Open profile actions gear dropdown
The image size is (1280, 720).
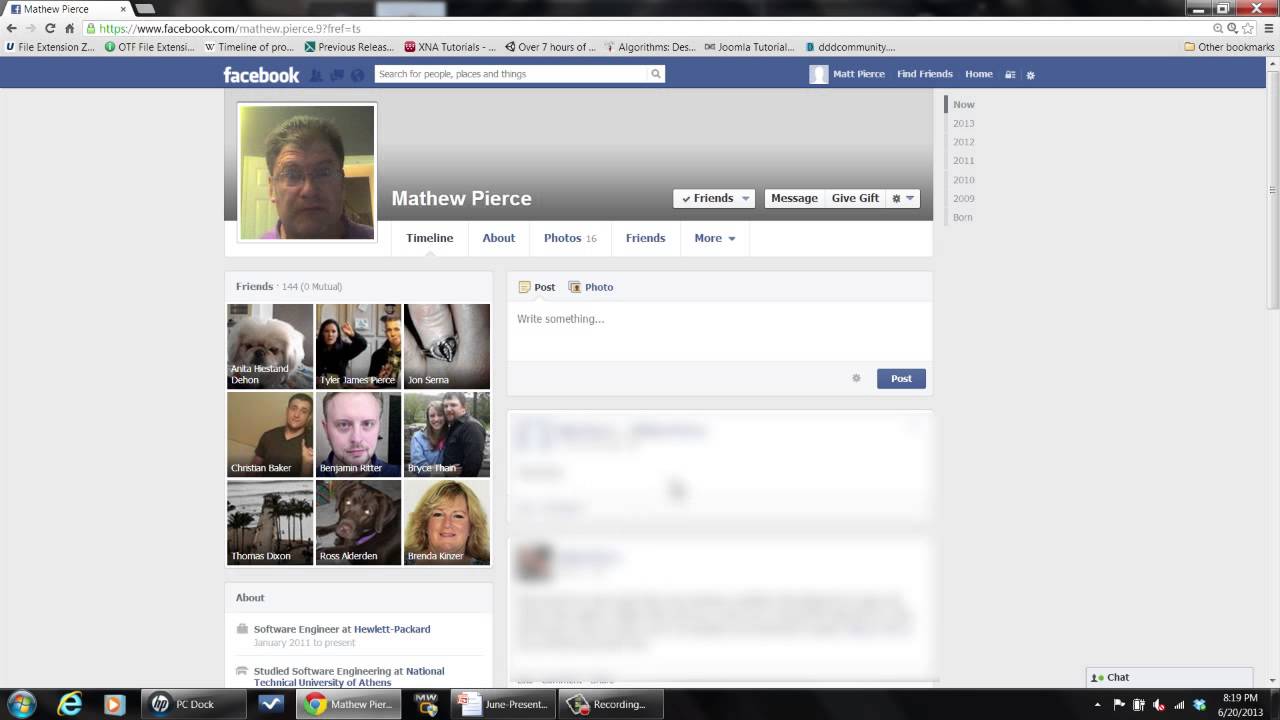point(902,198)
